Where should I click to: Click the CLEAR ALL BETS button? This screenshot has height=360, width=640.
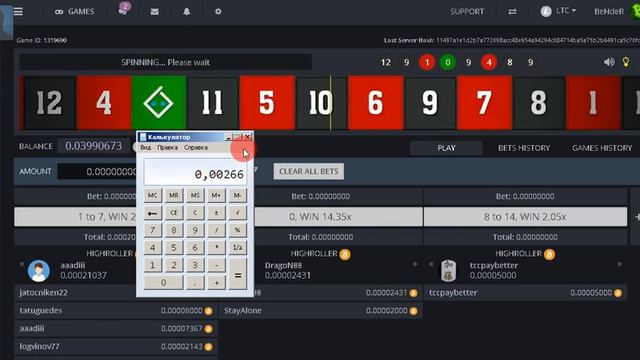[x=309, y=171]
